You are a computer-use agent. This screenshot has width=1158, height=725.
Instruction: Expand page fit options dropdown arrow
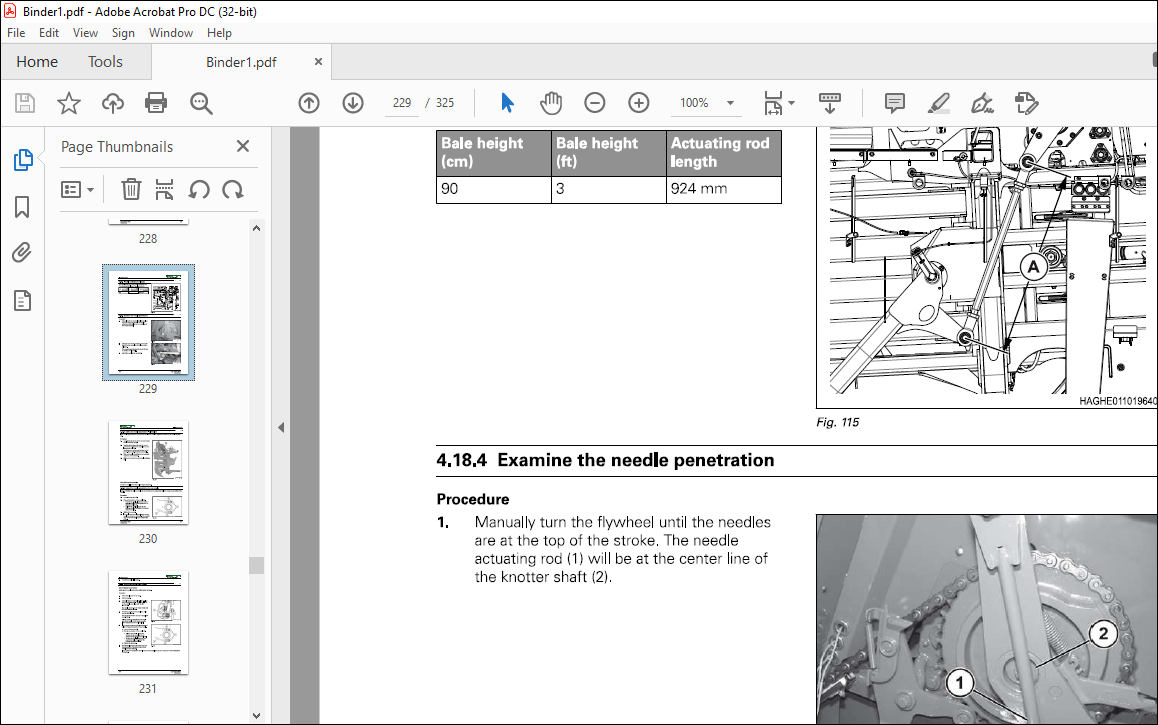(x=792, y=103)
